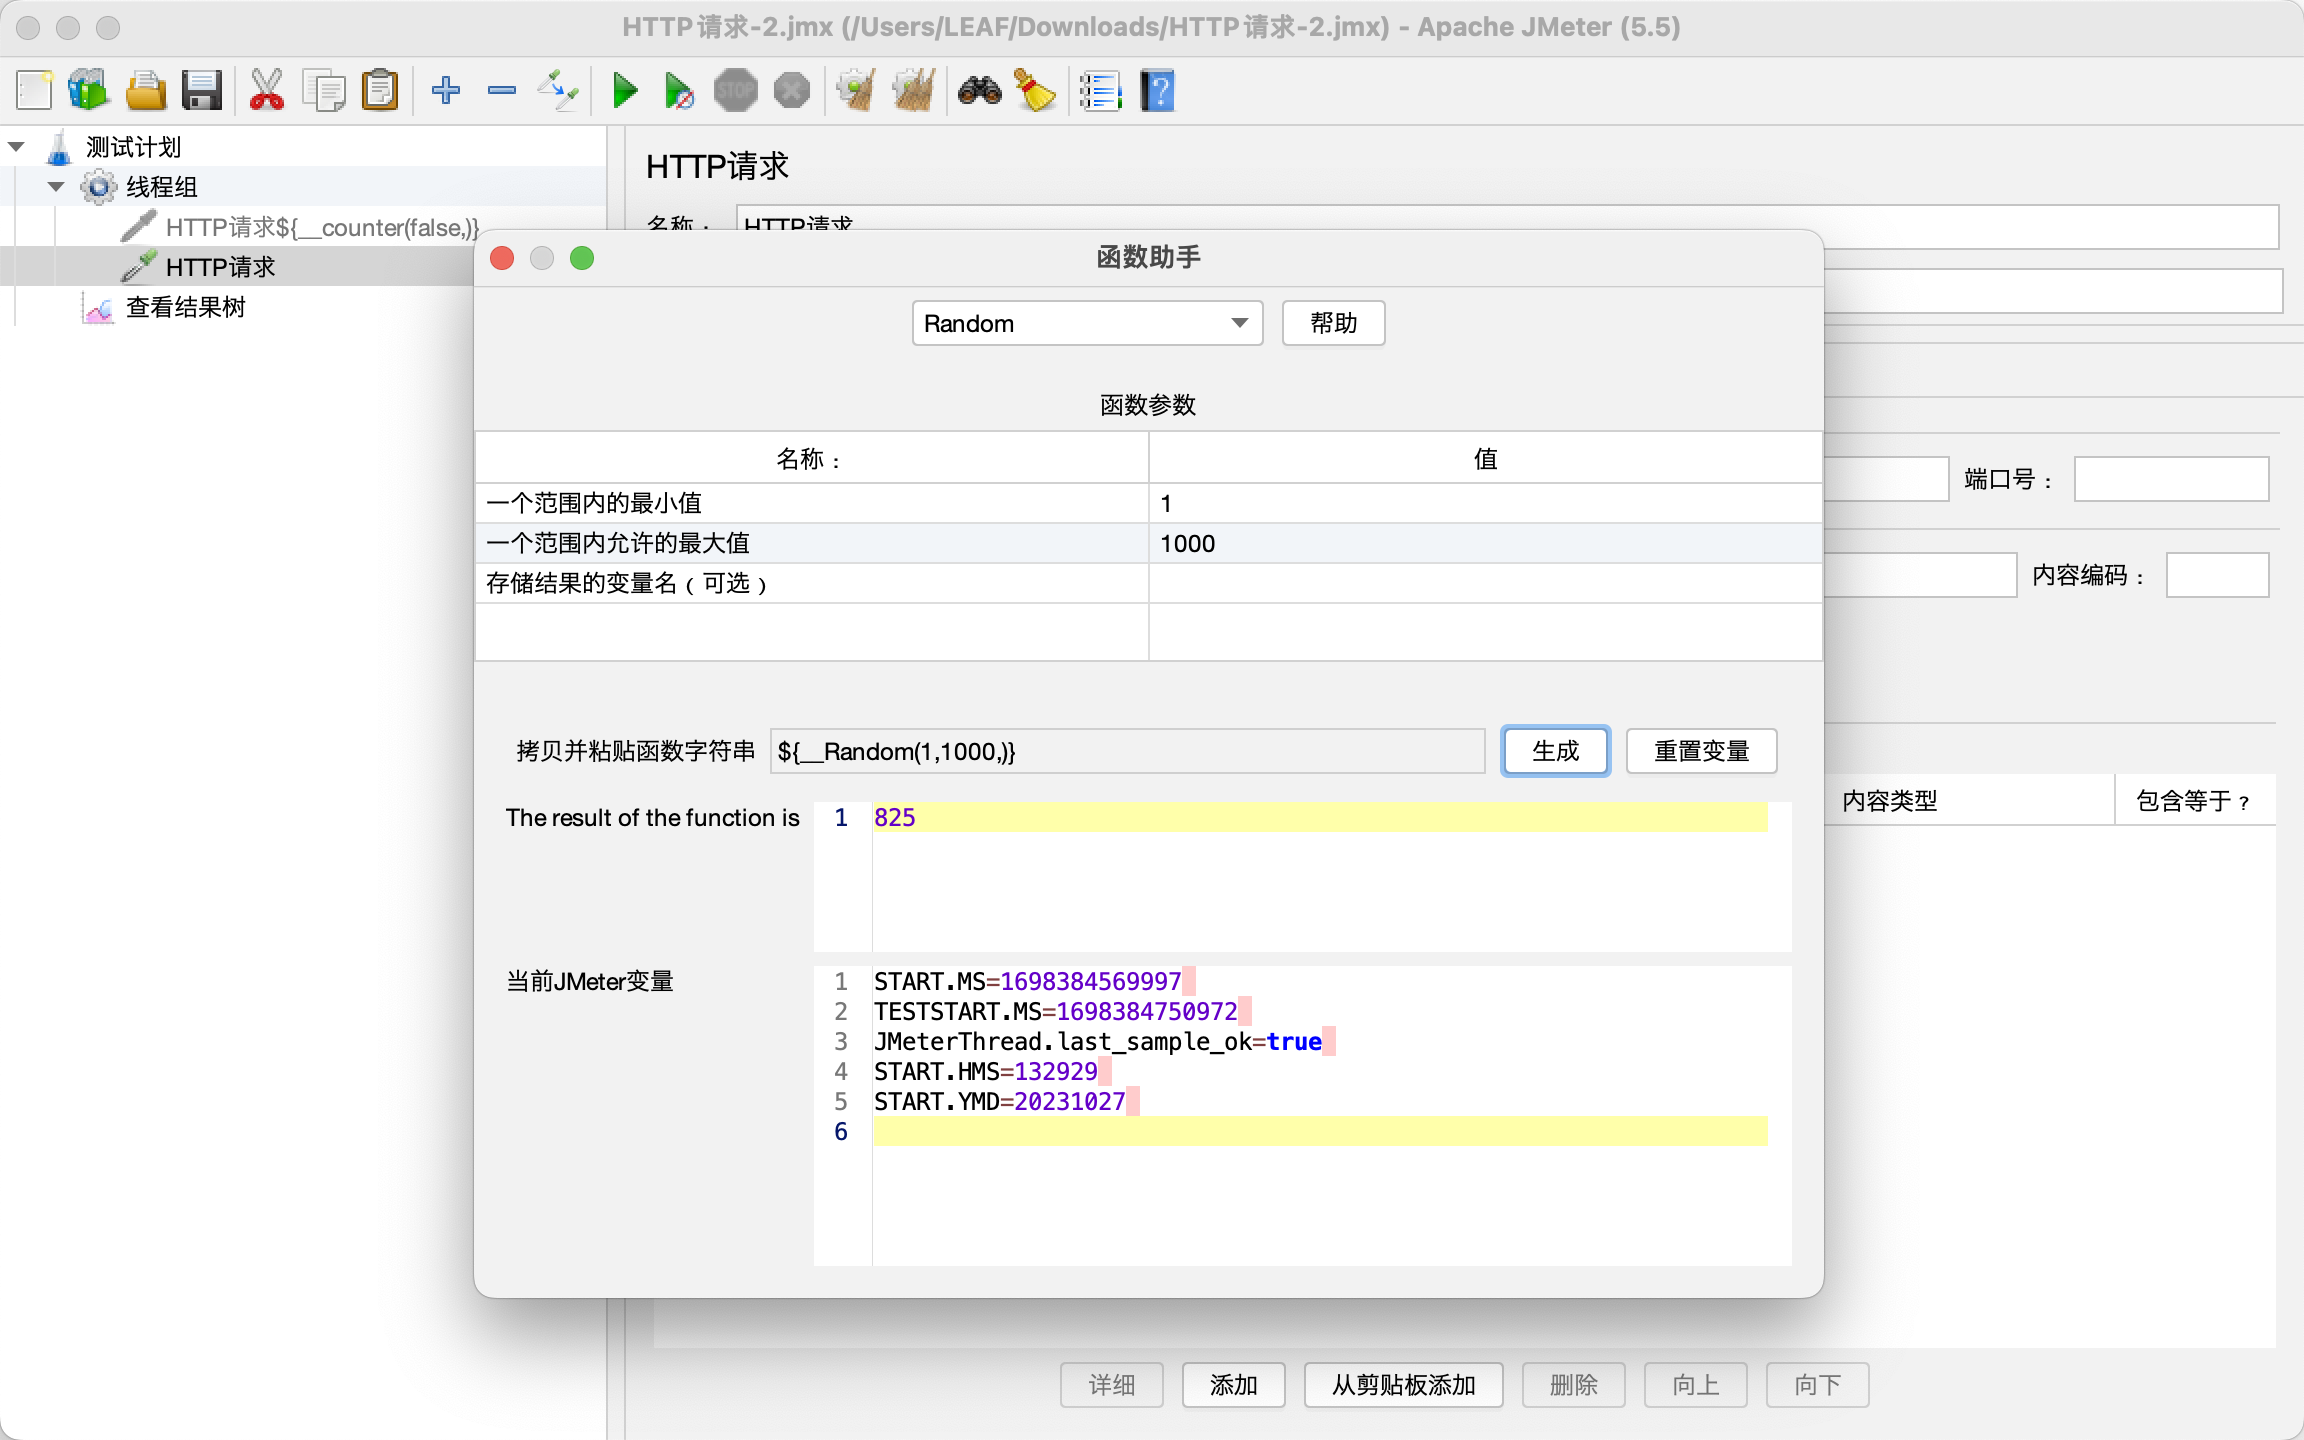This screenshot has height=1440, width=2304.
Task: Click the Clear all broom icons
Action: coord(913,91)
